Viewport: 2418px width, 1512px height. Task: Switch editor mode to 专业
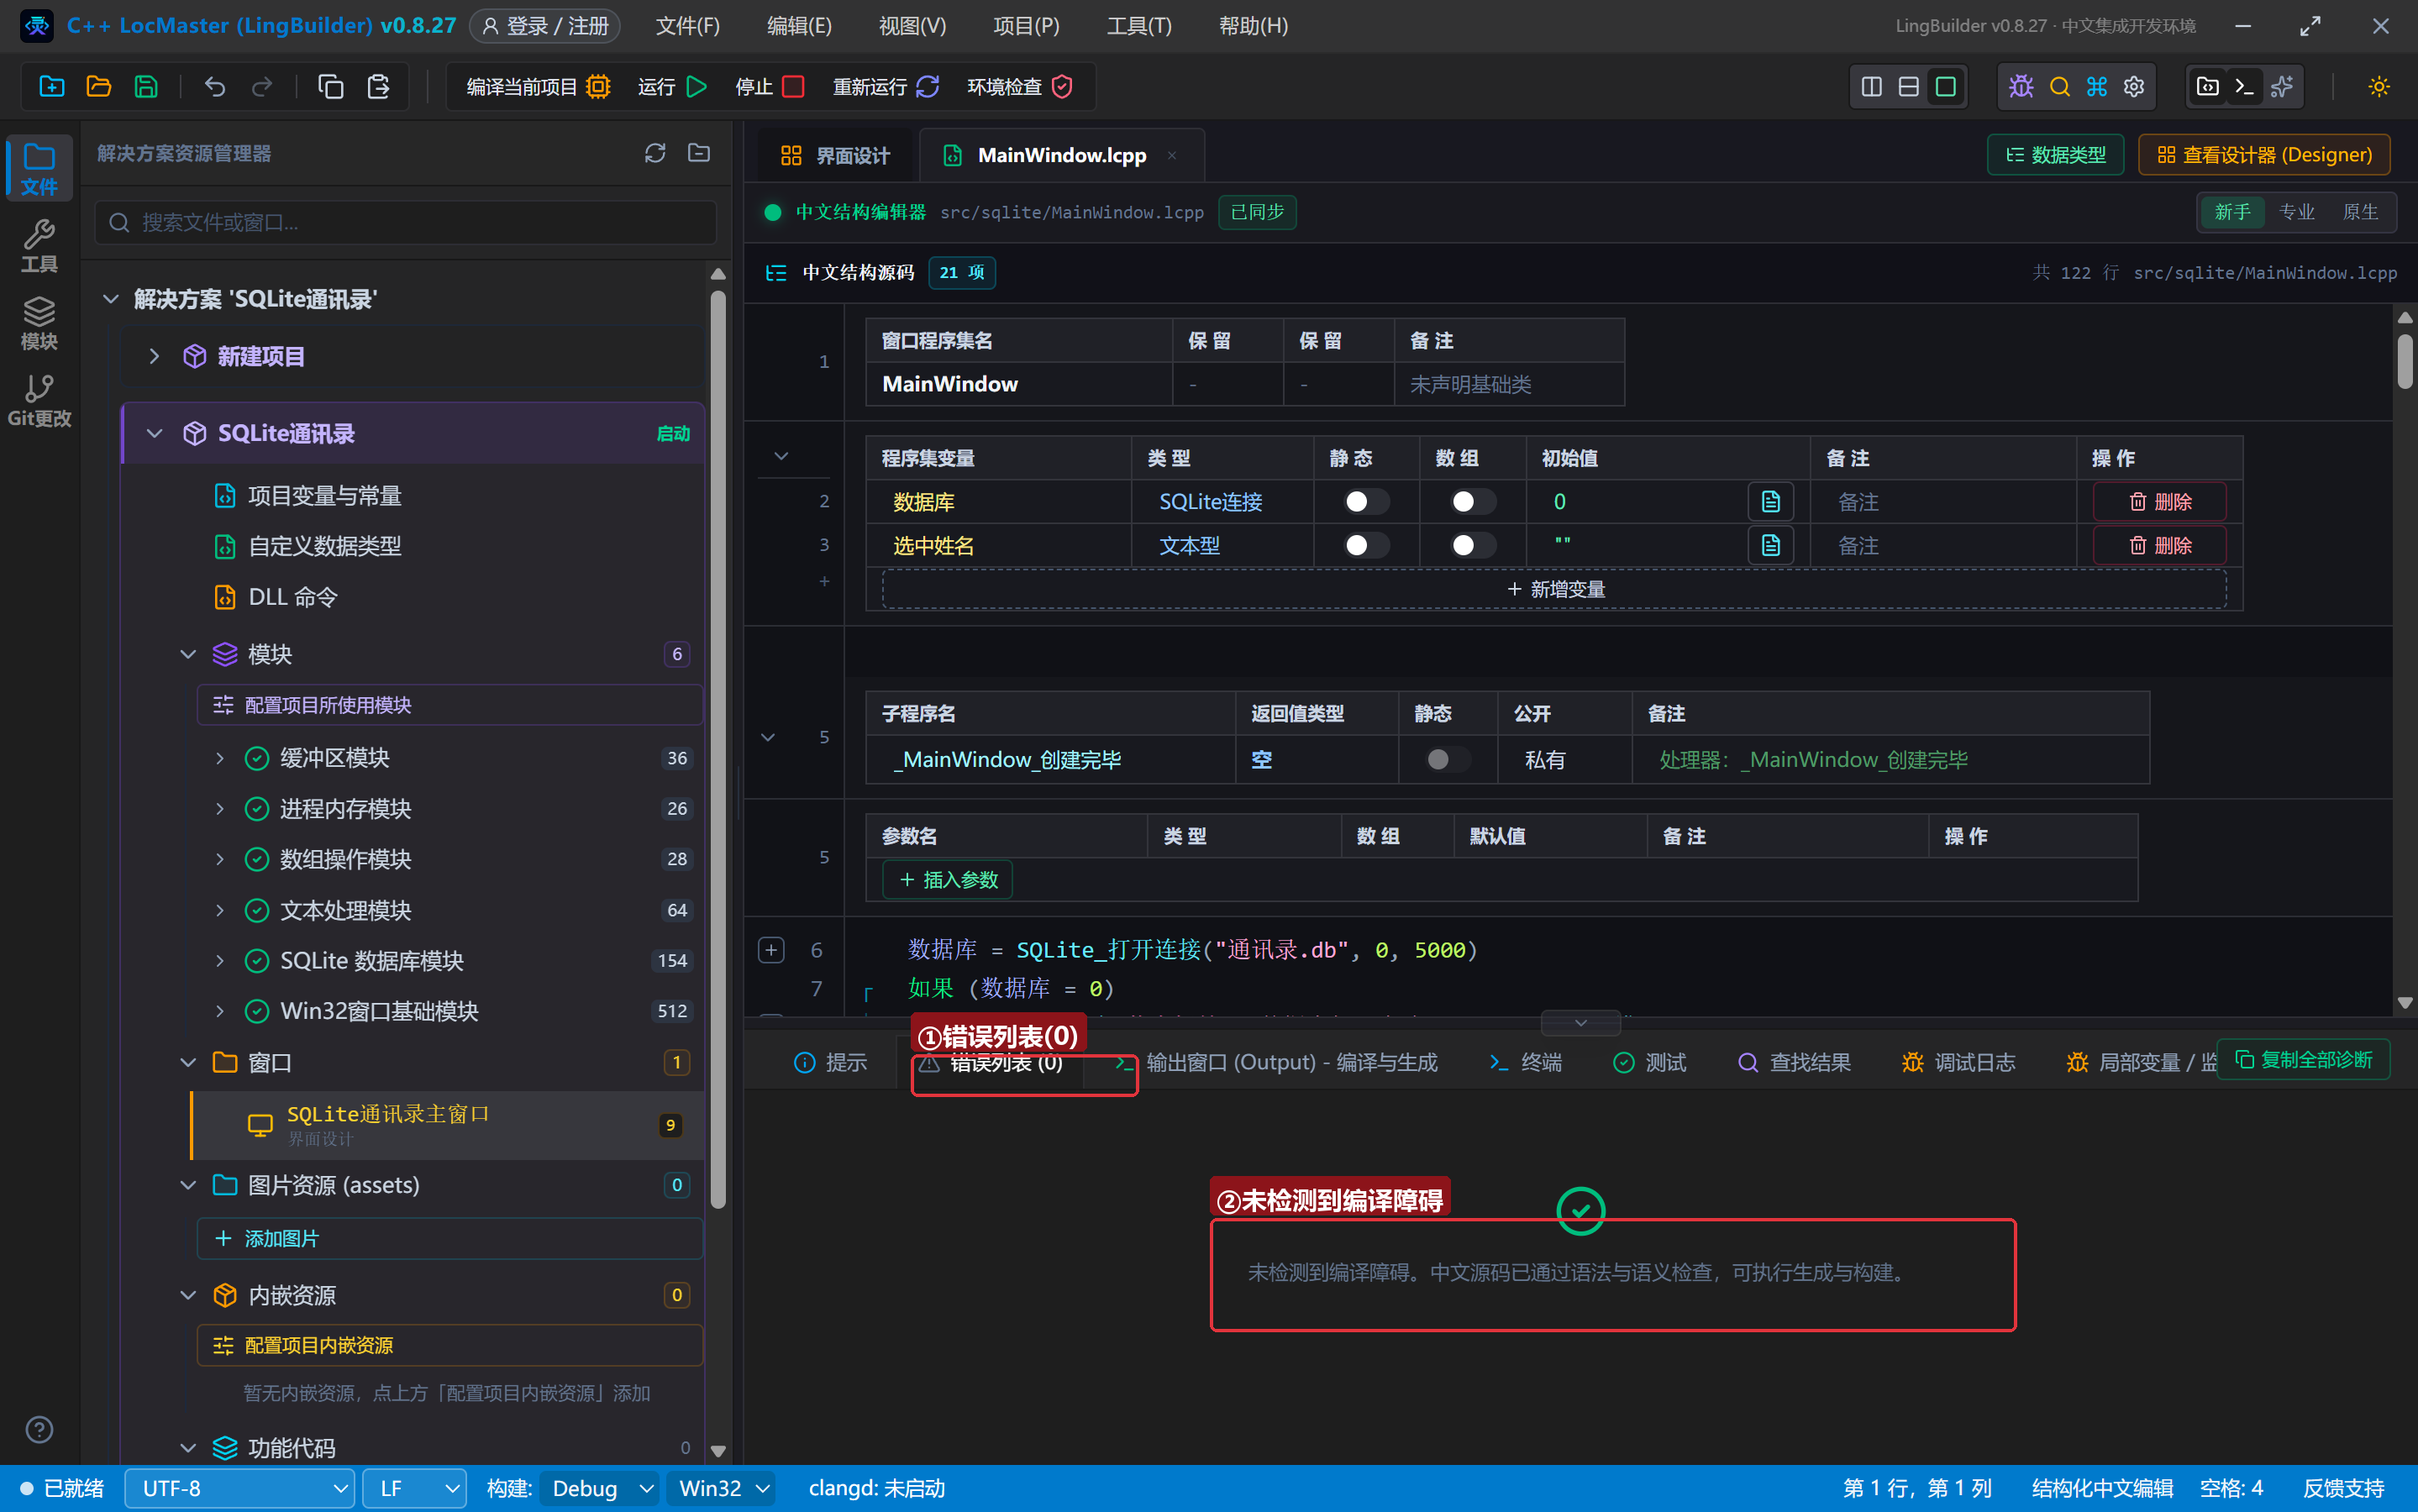(x=2296, y=212)
